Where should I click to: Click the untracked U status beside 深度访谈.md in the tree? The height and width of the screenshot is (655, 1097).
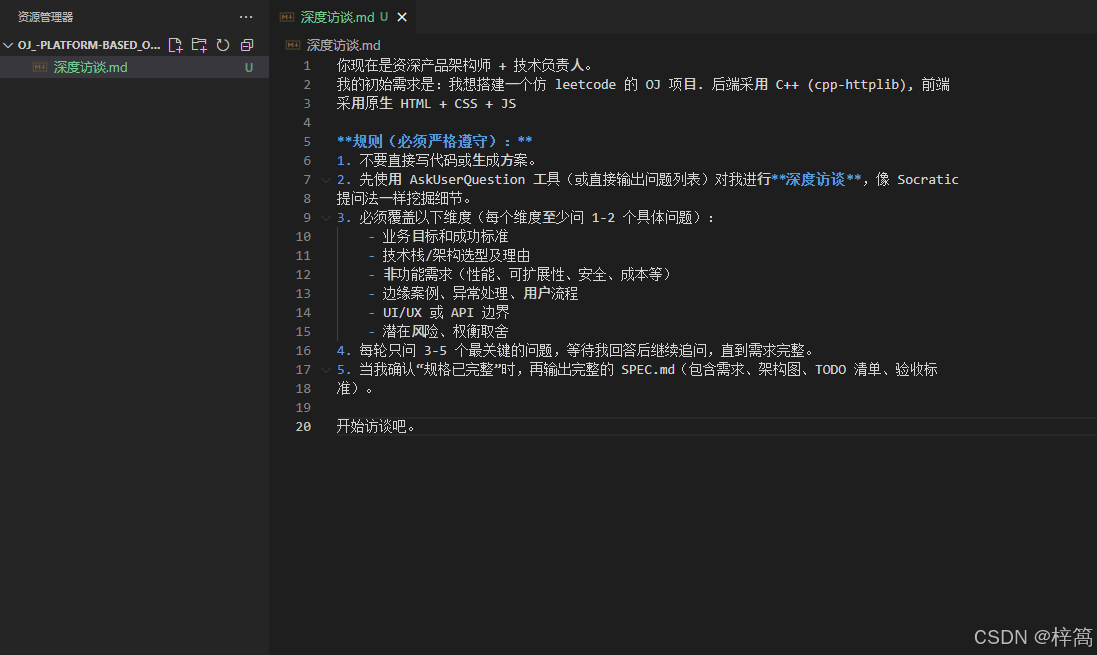click(x=248, y=67)
